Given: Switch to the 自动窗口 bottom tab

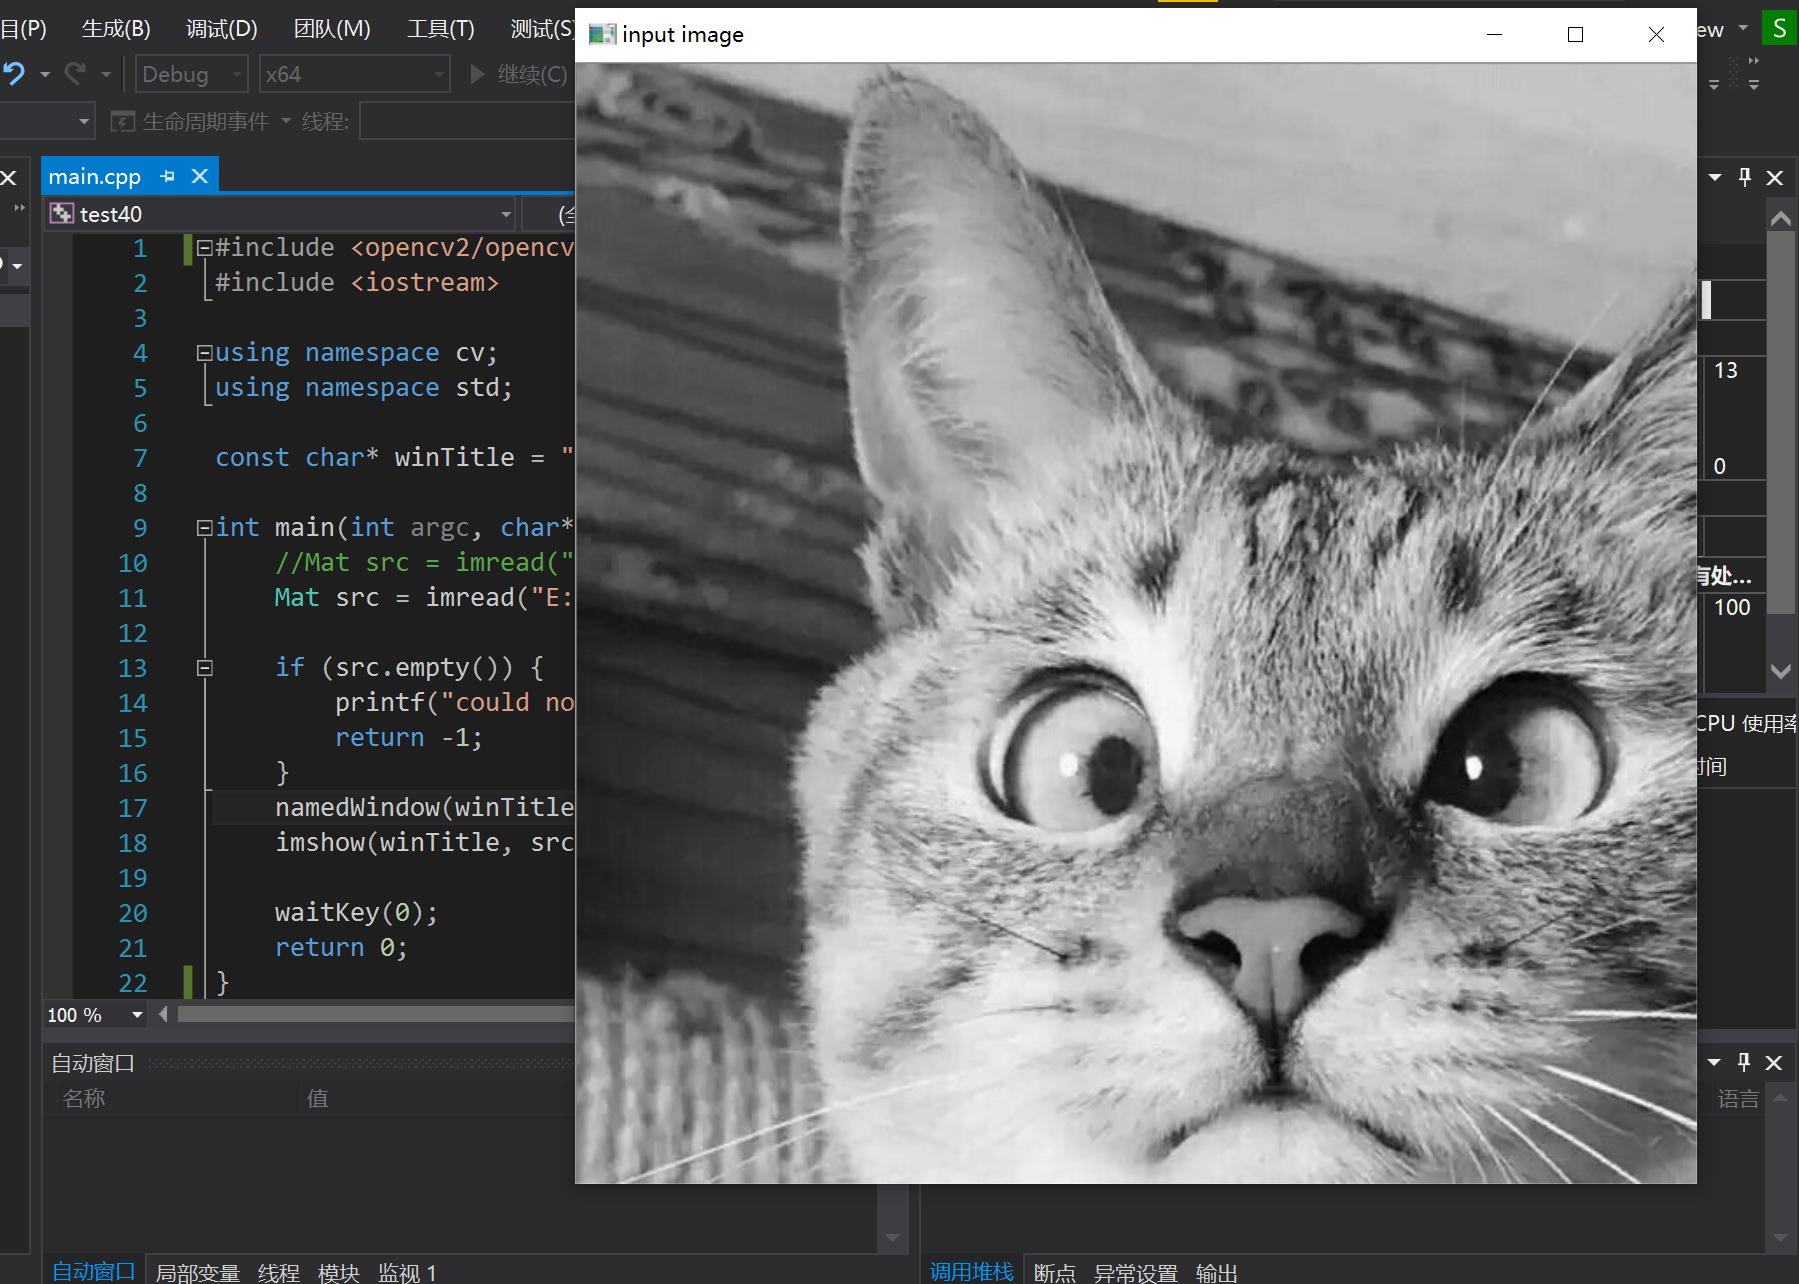Looking at the screenshot, I should point(94,1271).
